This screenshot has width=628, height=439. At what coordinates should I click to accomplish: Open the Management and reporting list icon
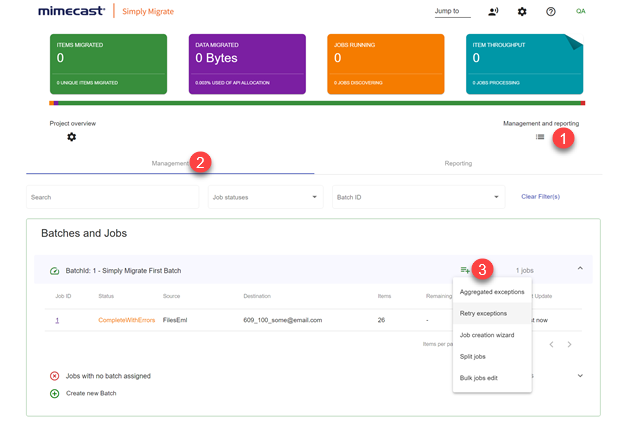point(540,137)
